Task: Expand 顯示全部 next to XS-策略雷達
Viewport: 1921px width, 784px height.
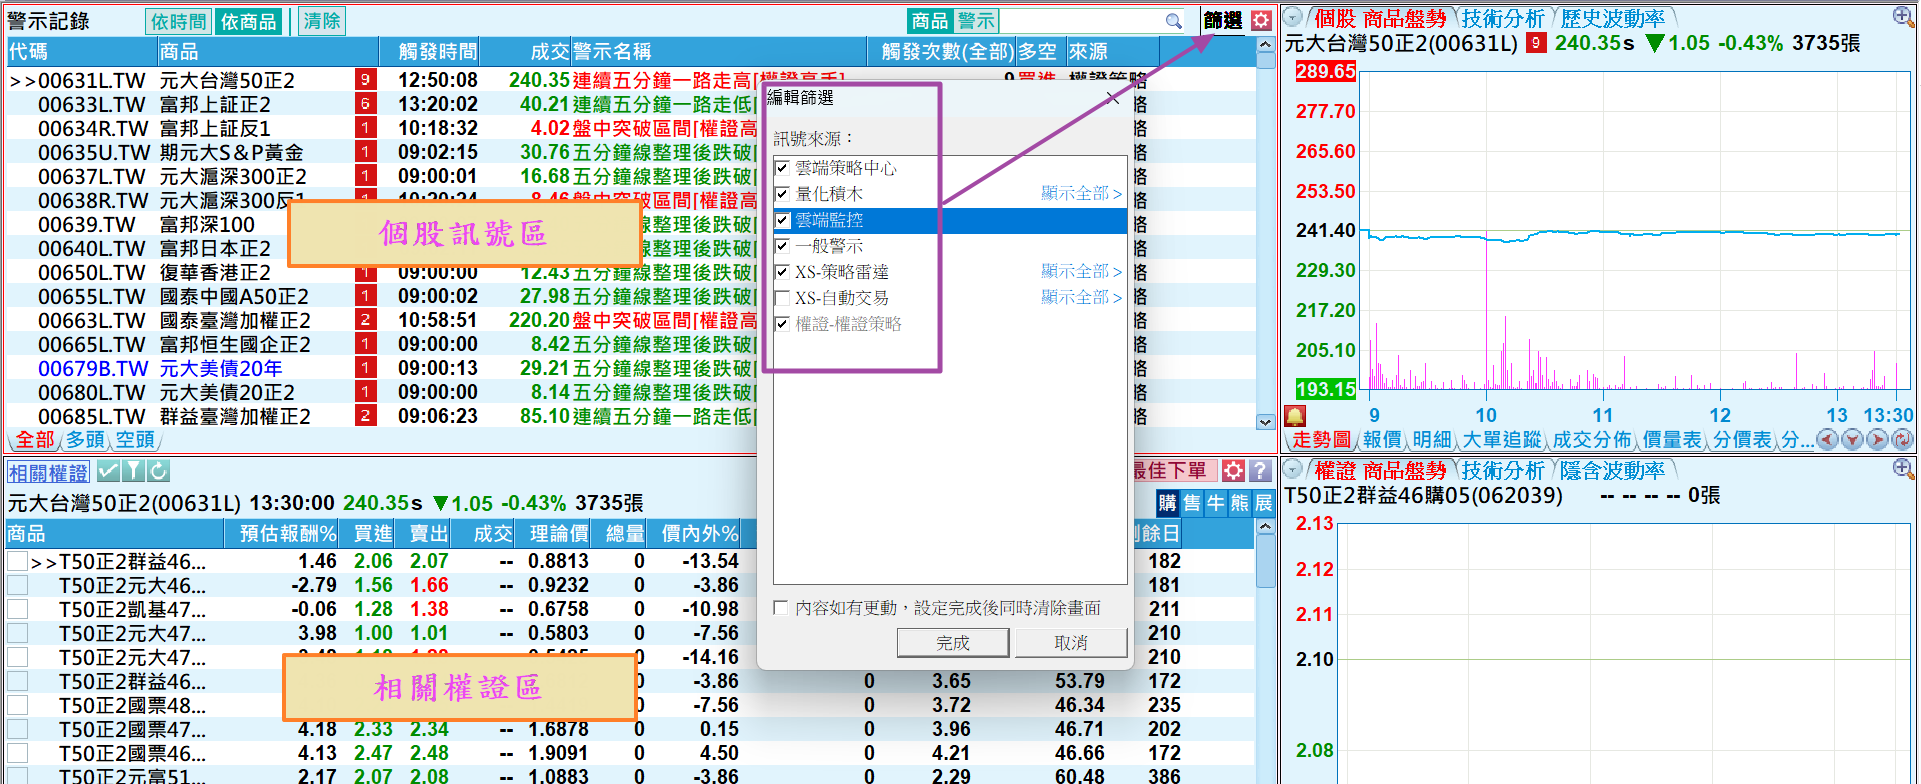Action: pyautogui.click(x=1080, y=272)
